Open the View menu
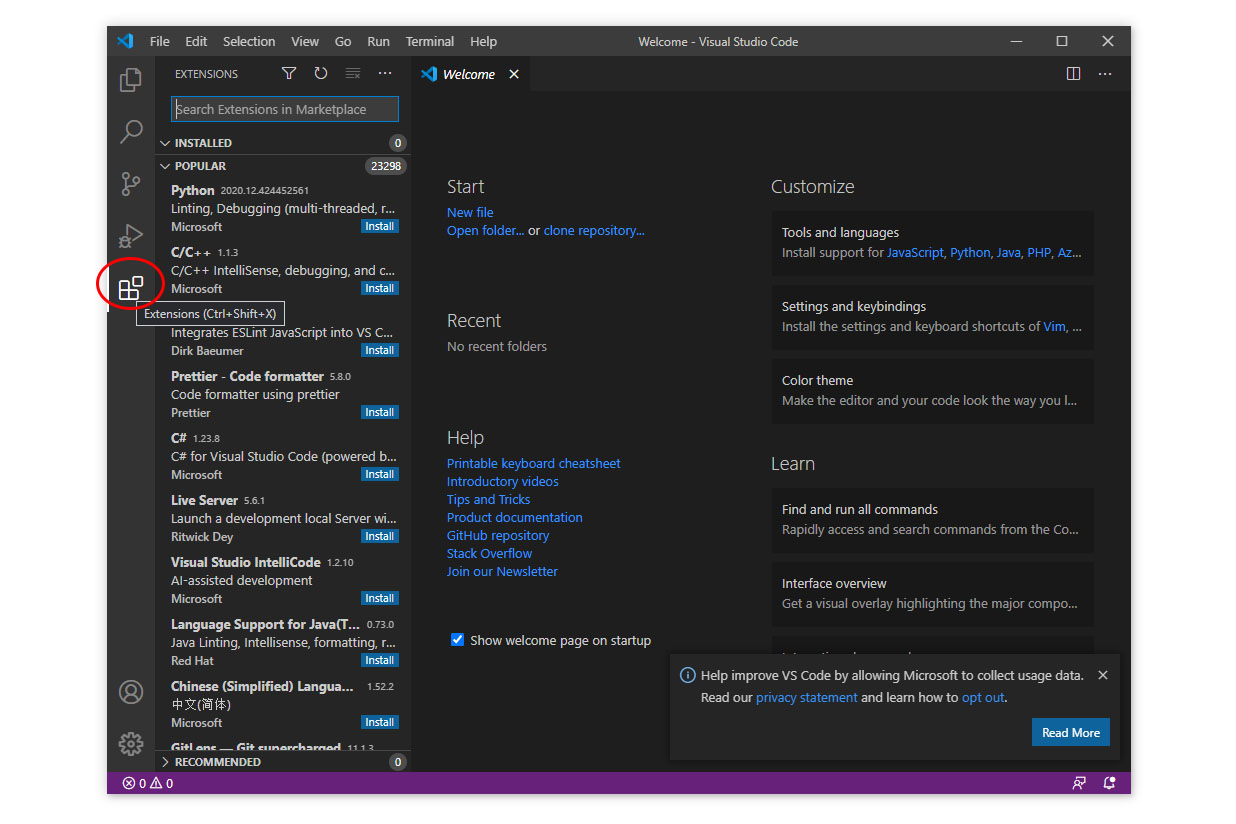Image resolution: width=1236 pixels, height=824 pixels. tap(305, 41)
